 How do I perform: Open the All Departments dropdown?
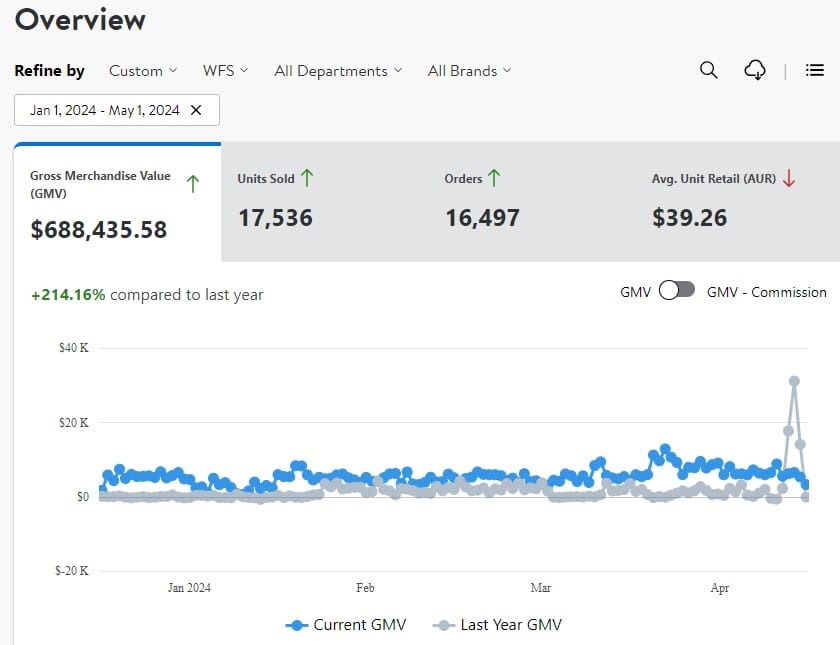tap(338, 71)
